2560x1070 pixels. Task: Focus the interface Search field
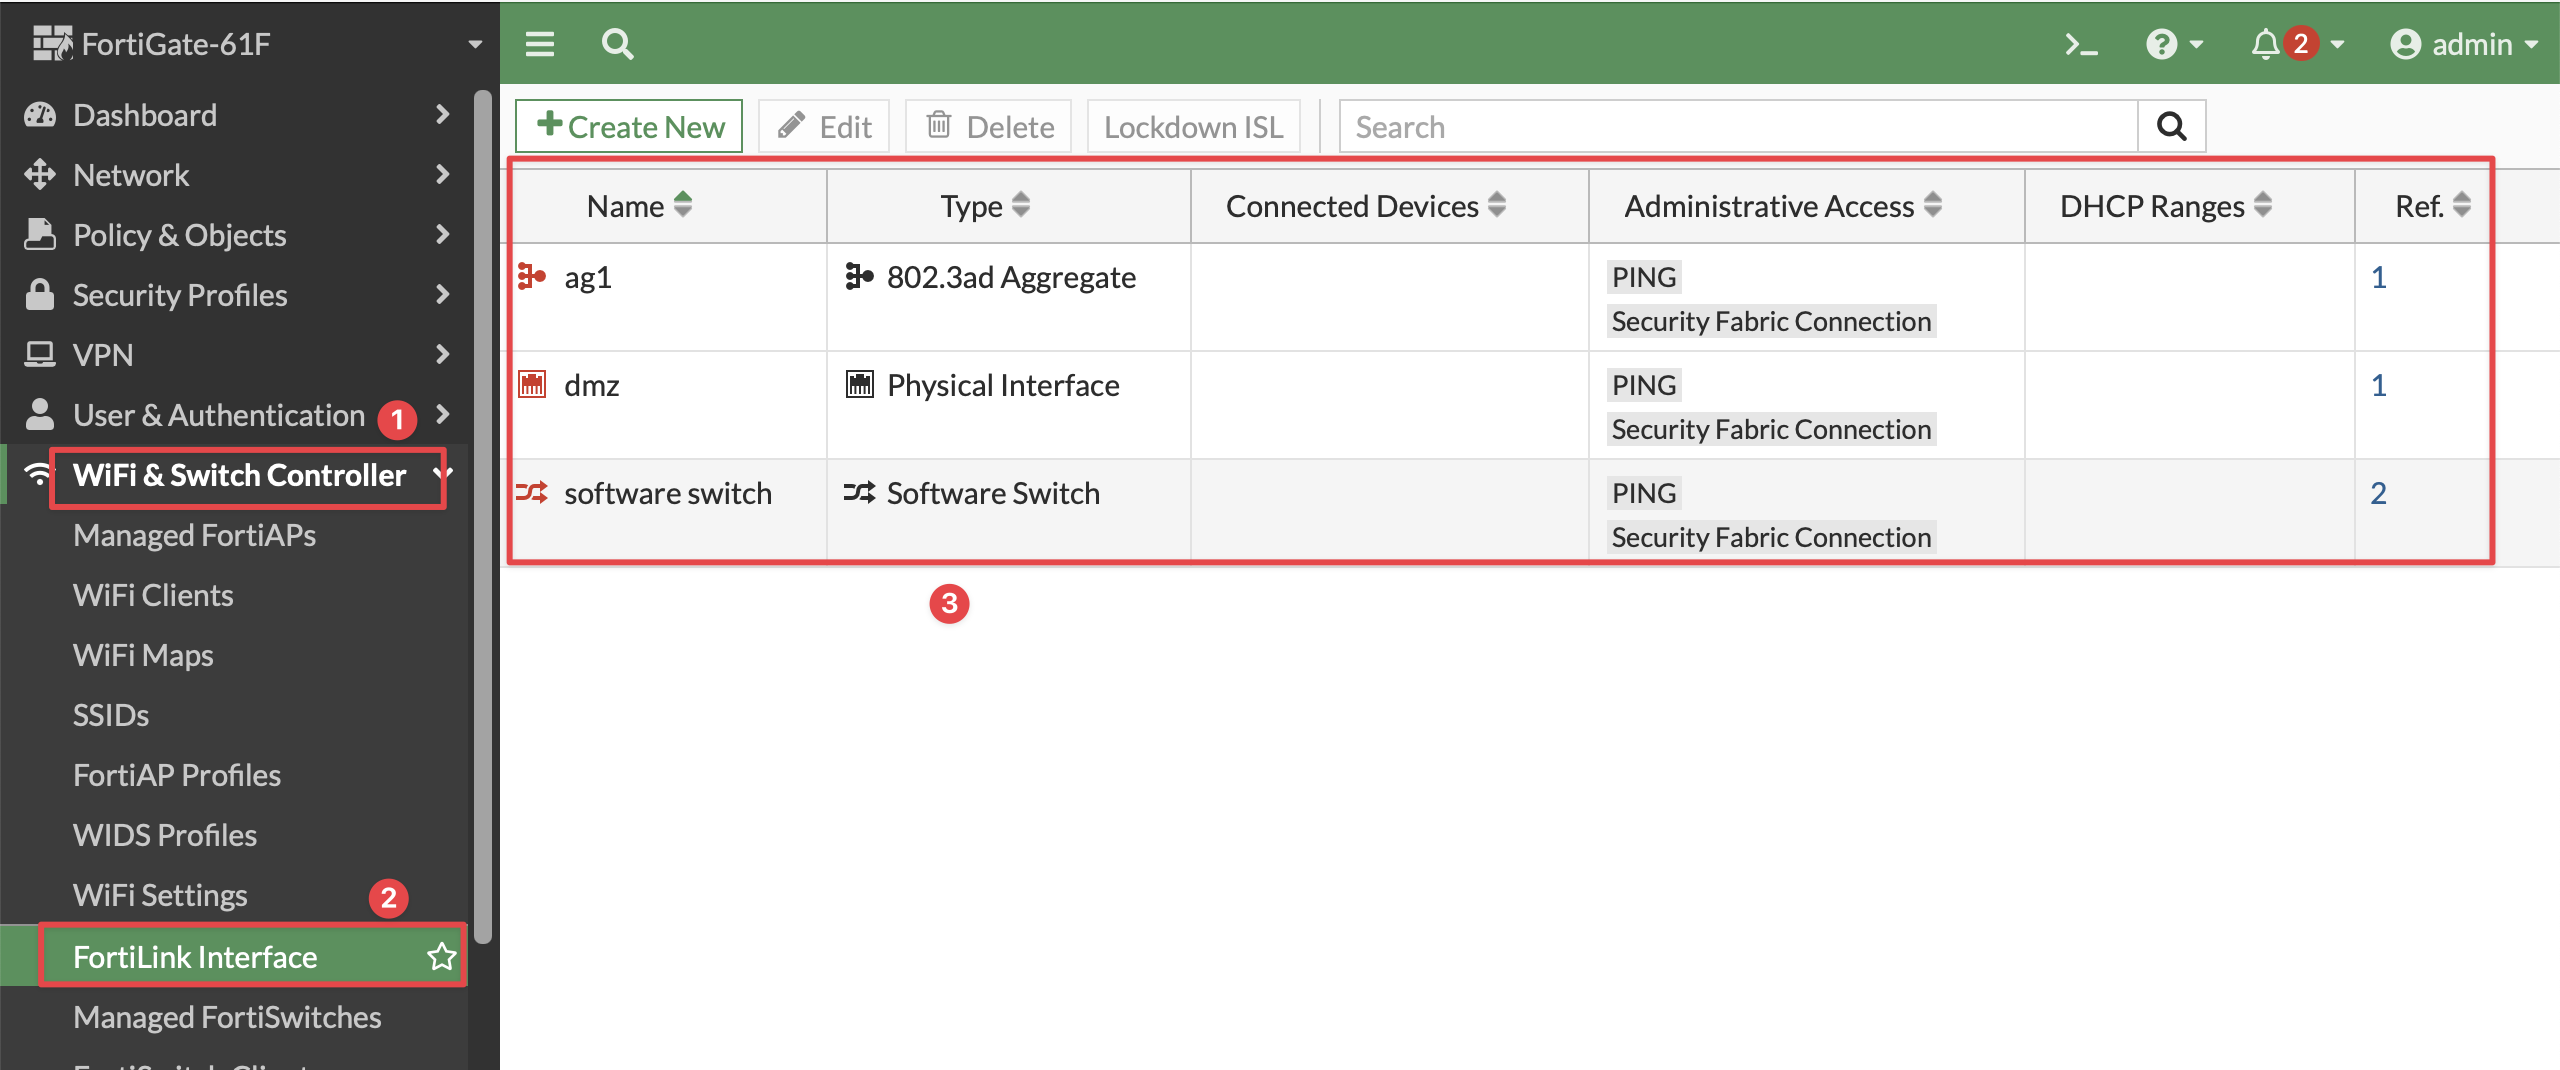pyautogui.click(x=1738, y=127)
